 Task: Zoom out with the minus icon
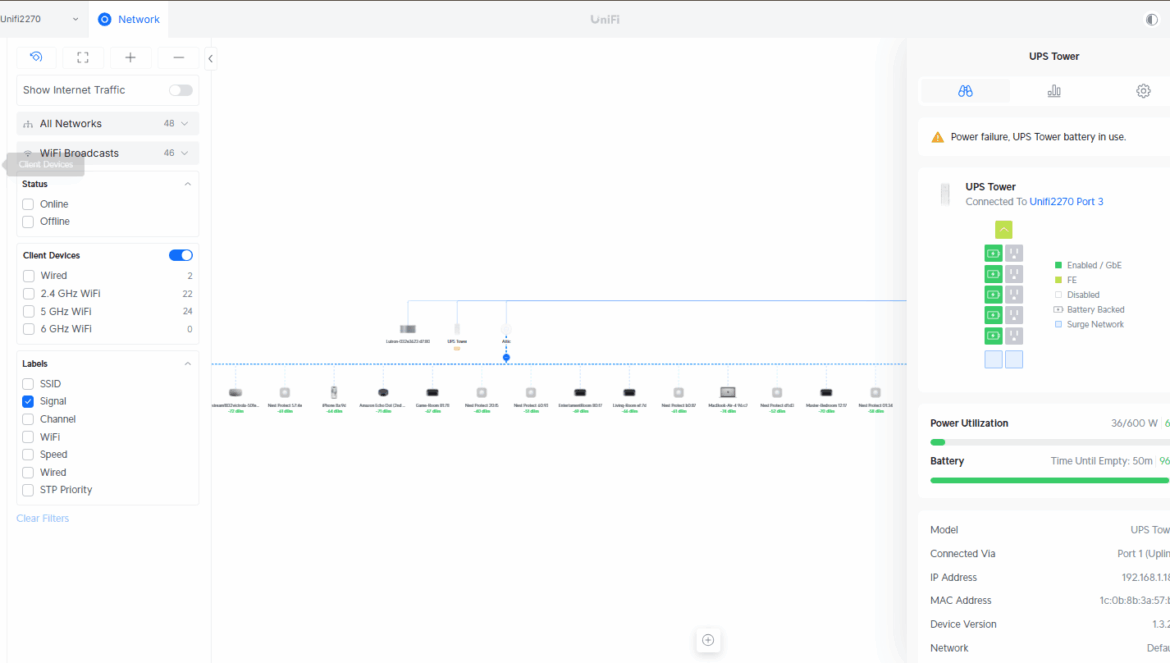click(x=178, y=58)
